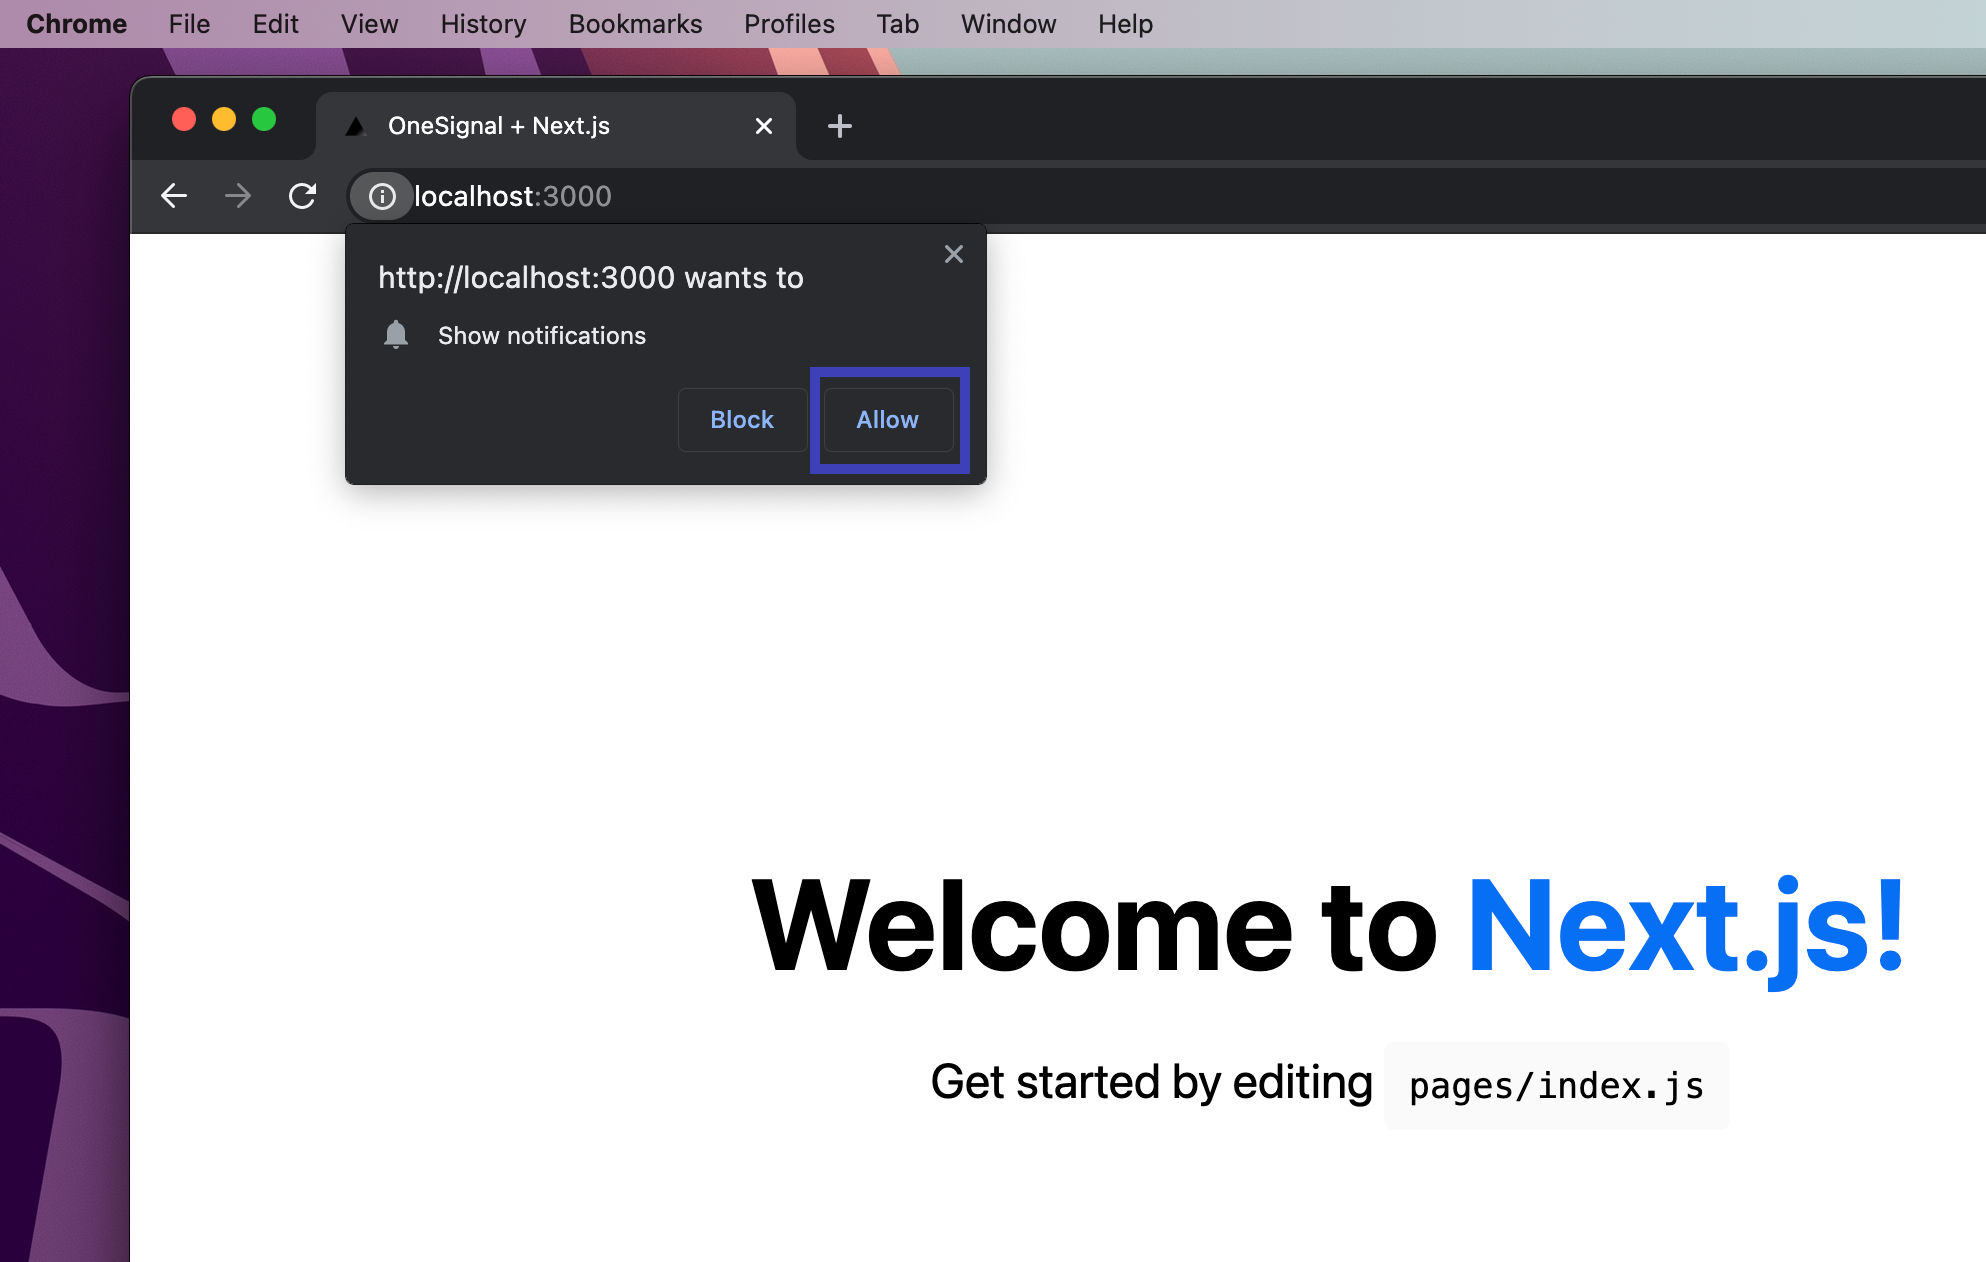
Task: Click 'http://localhost:3000 wants to' text
Action: [591, 278]
